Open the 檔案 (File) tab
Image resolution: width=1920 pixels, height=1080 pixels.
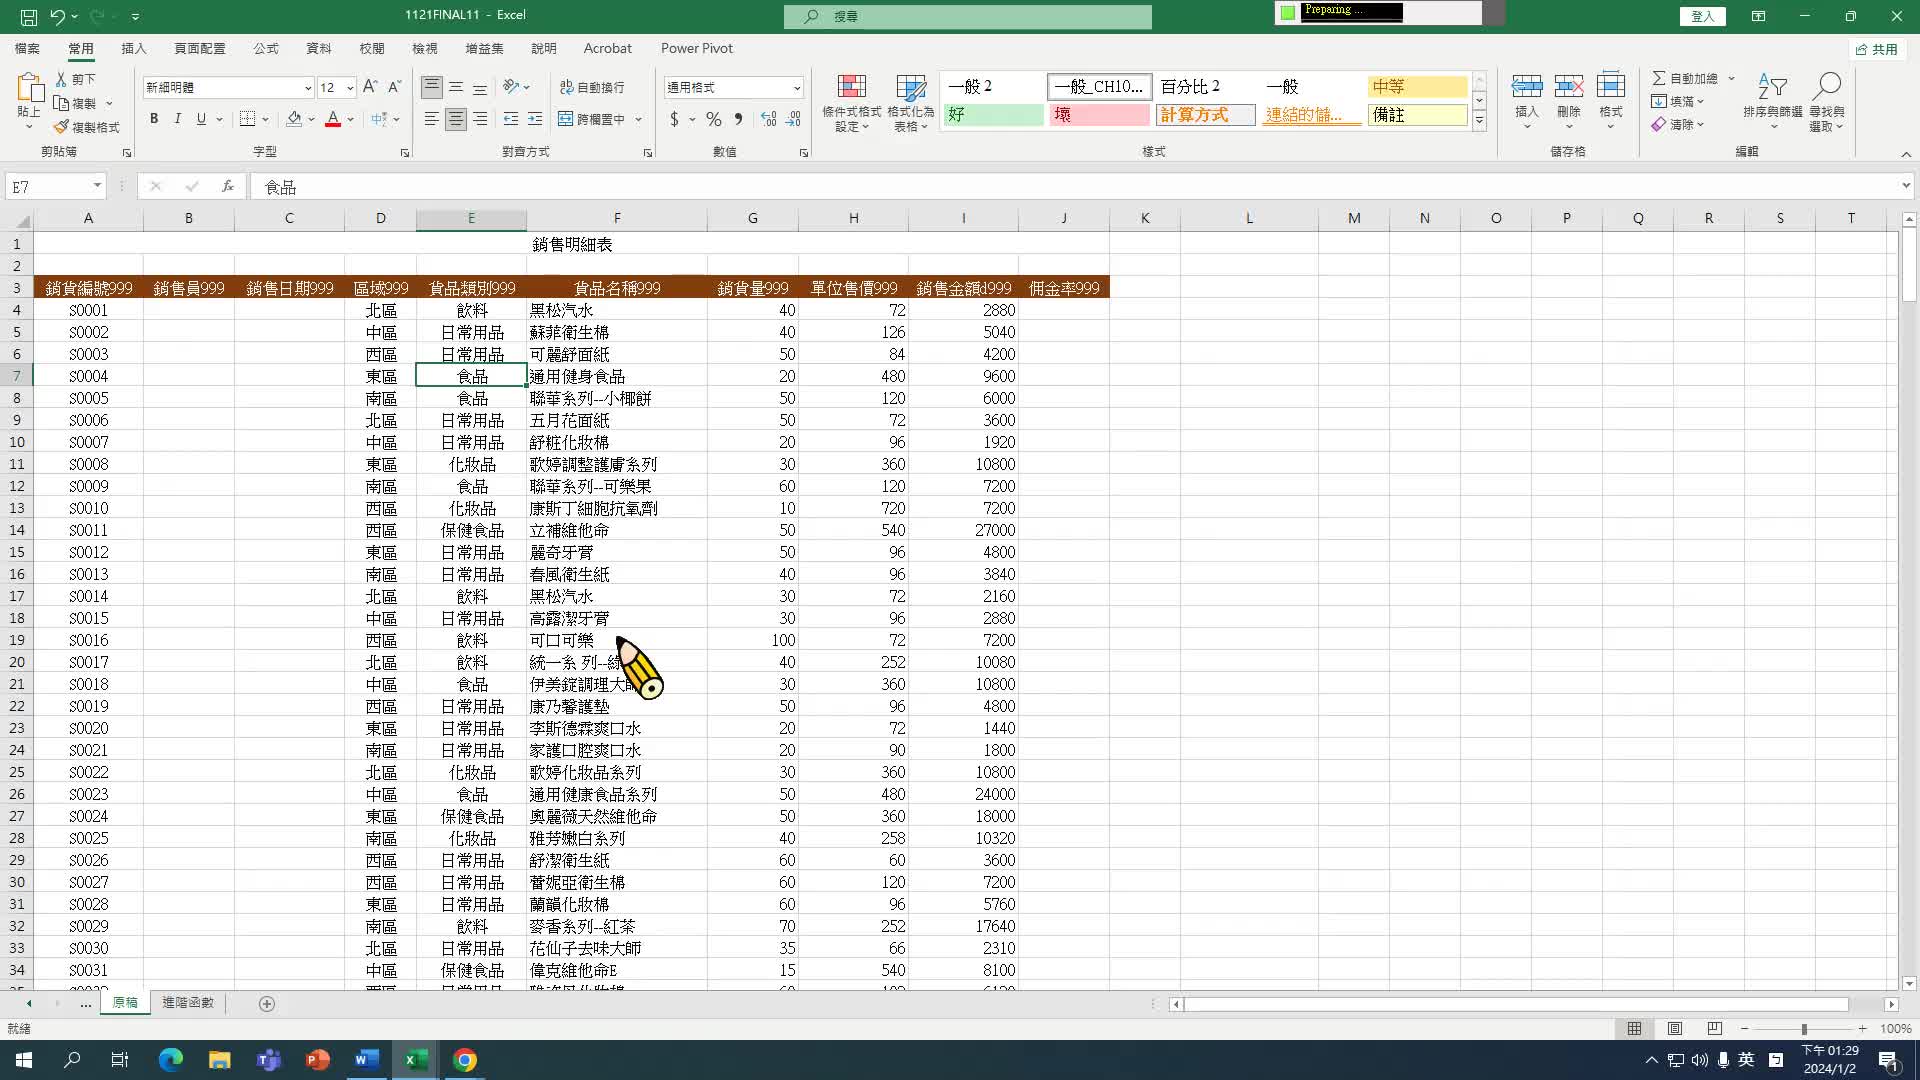[x=27, y=48]
